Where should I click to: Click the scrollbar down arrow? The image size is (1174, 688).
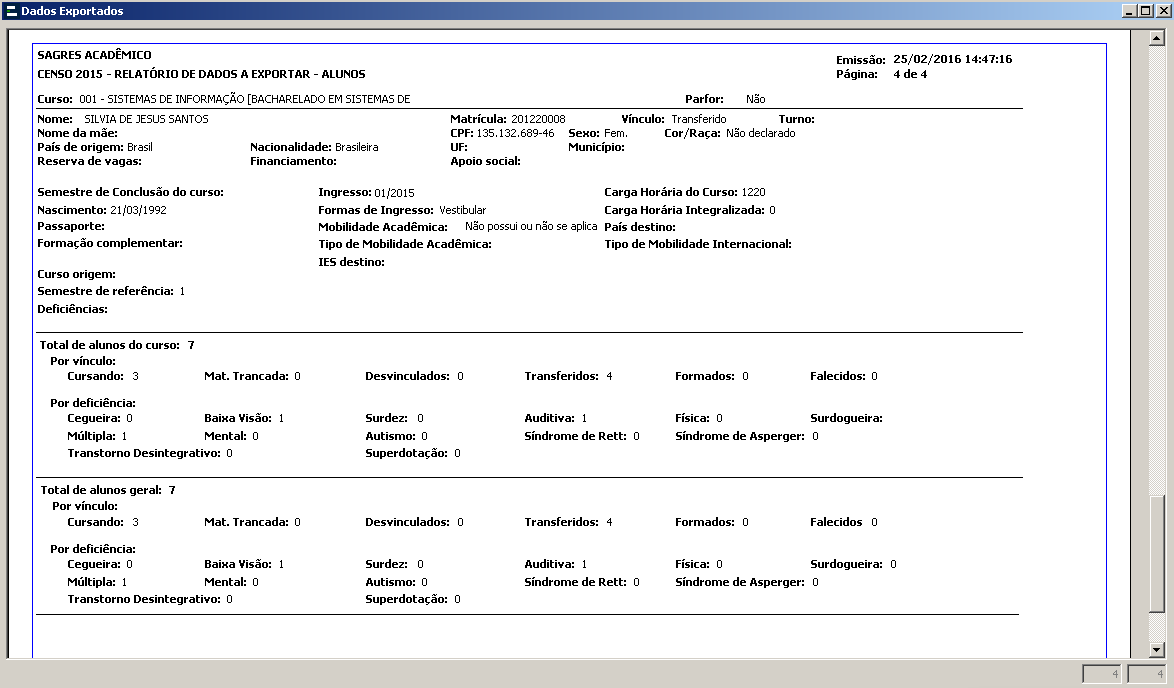coord(1156,649)
